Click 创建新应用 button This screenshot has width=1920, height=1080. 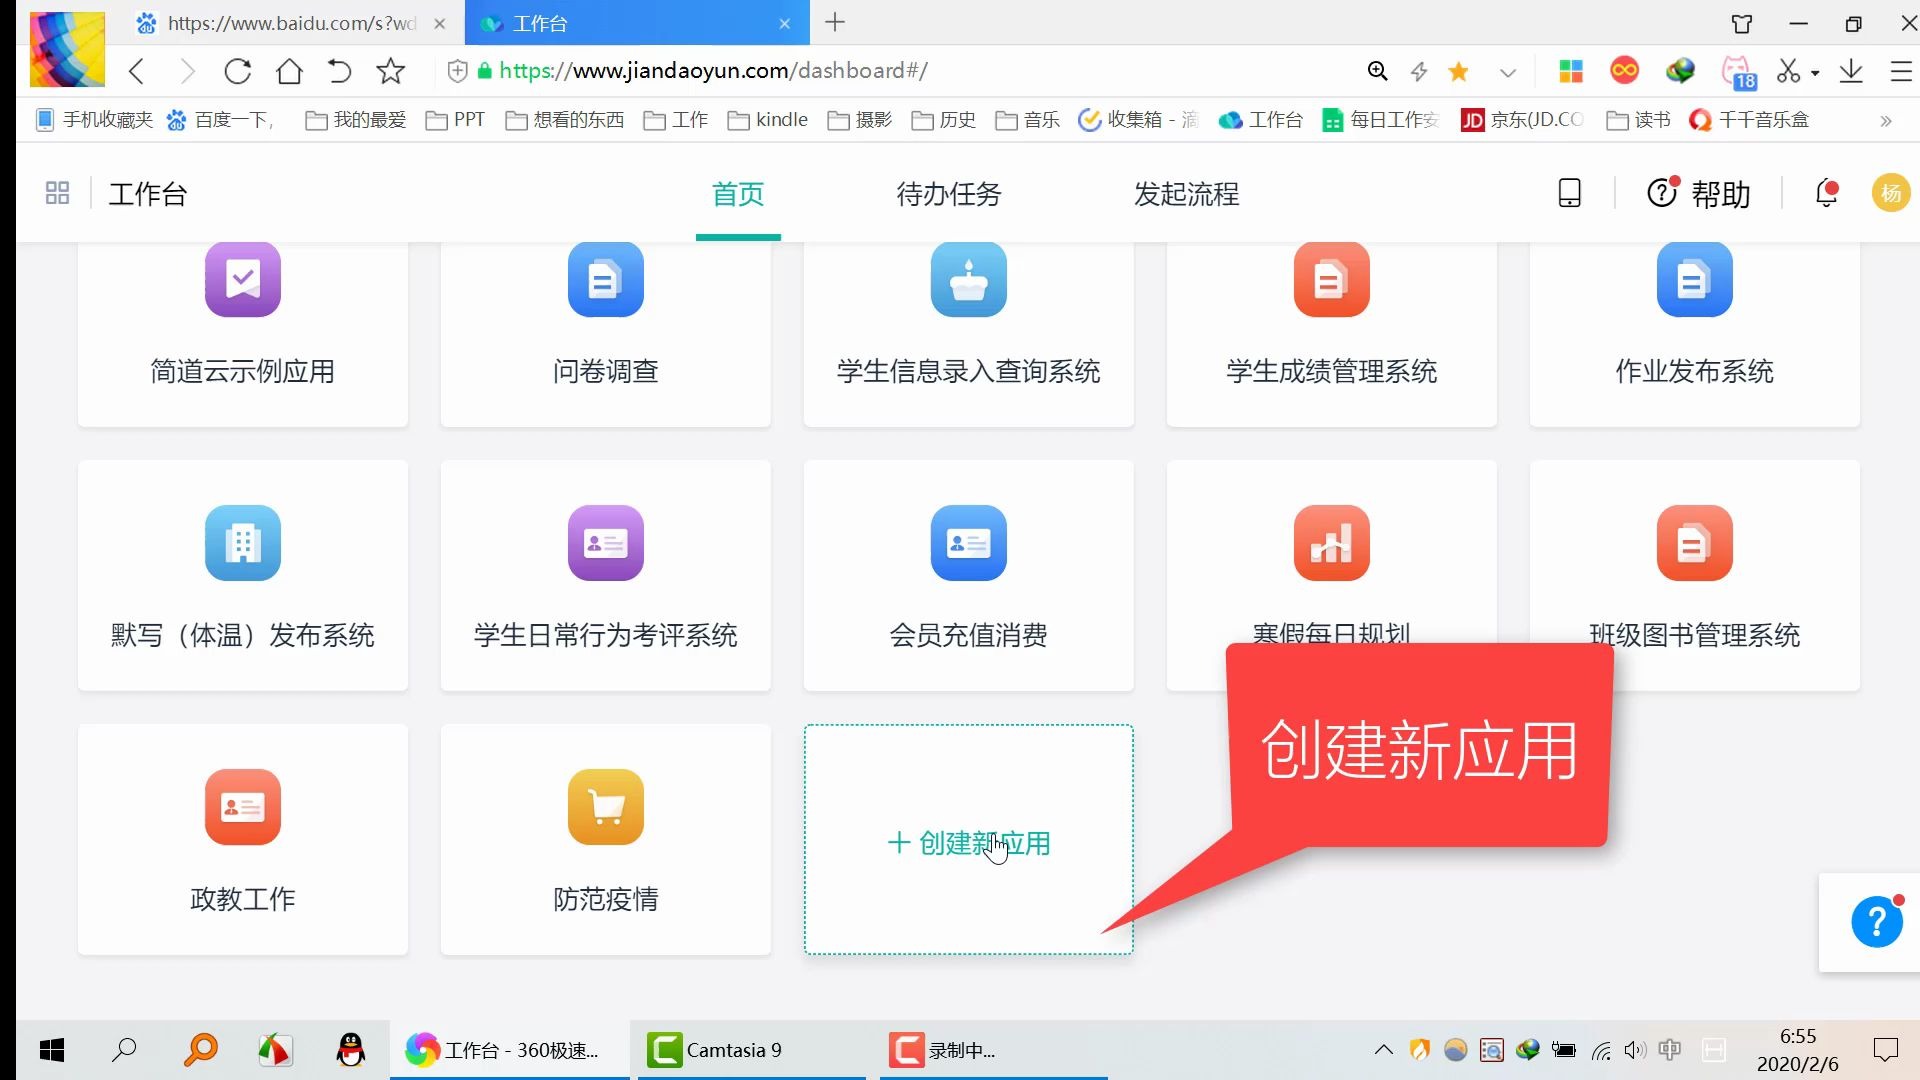(x=968, y=843)
